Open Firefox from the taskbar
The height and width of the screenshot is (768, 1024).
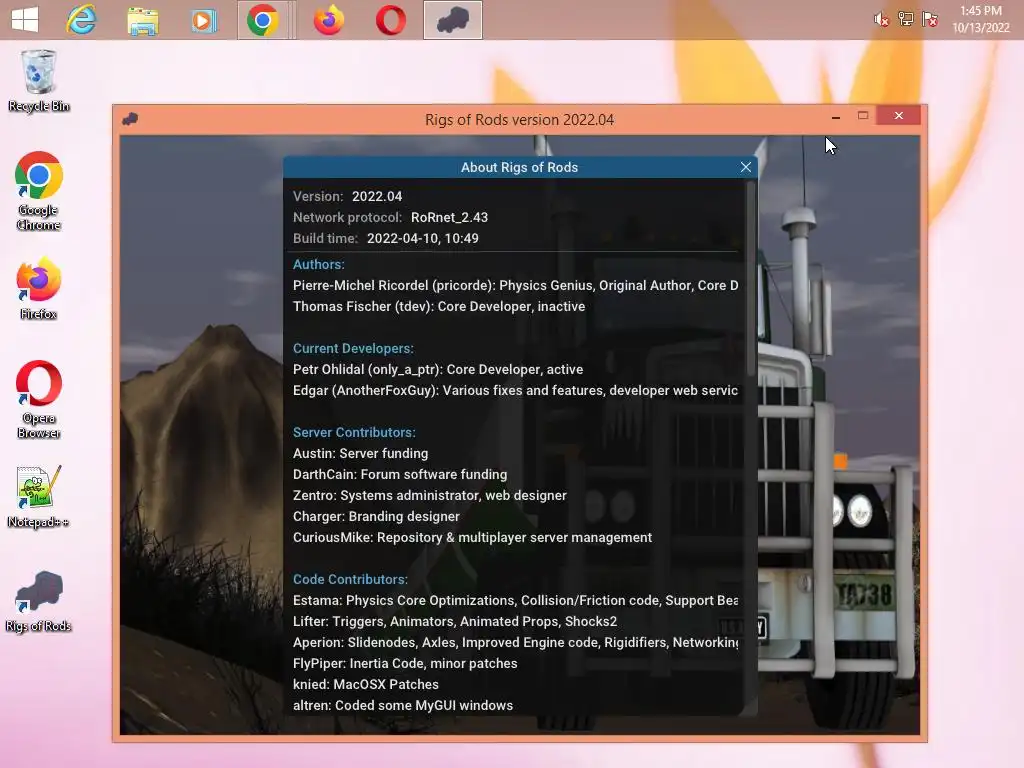point(328,20)
